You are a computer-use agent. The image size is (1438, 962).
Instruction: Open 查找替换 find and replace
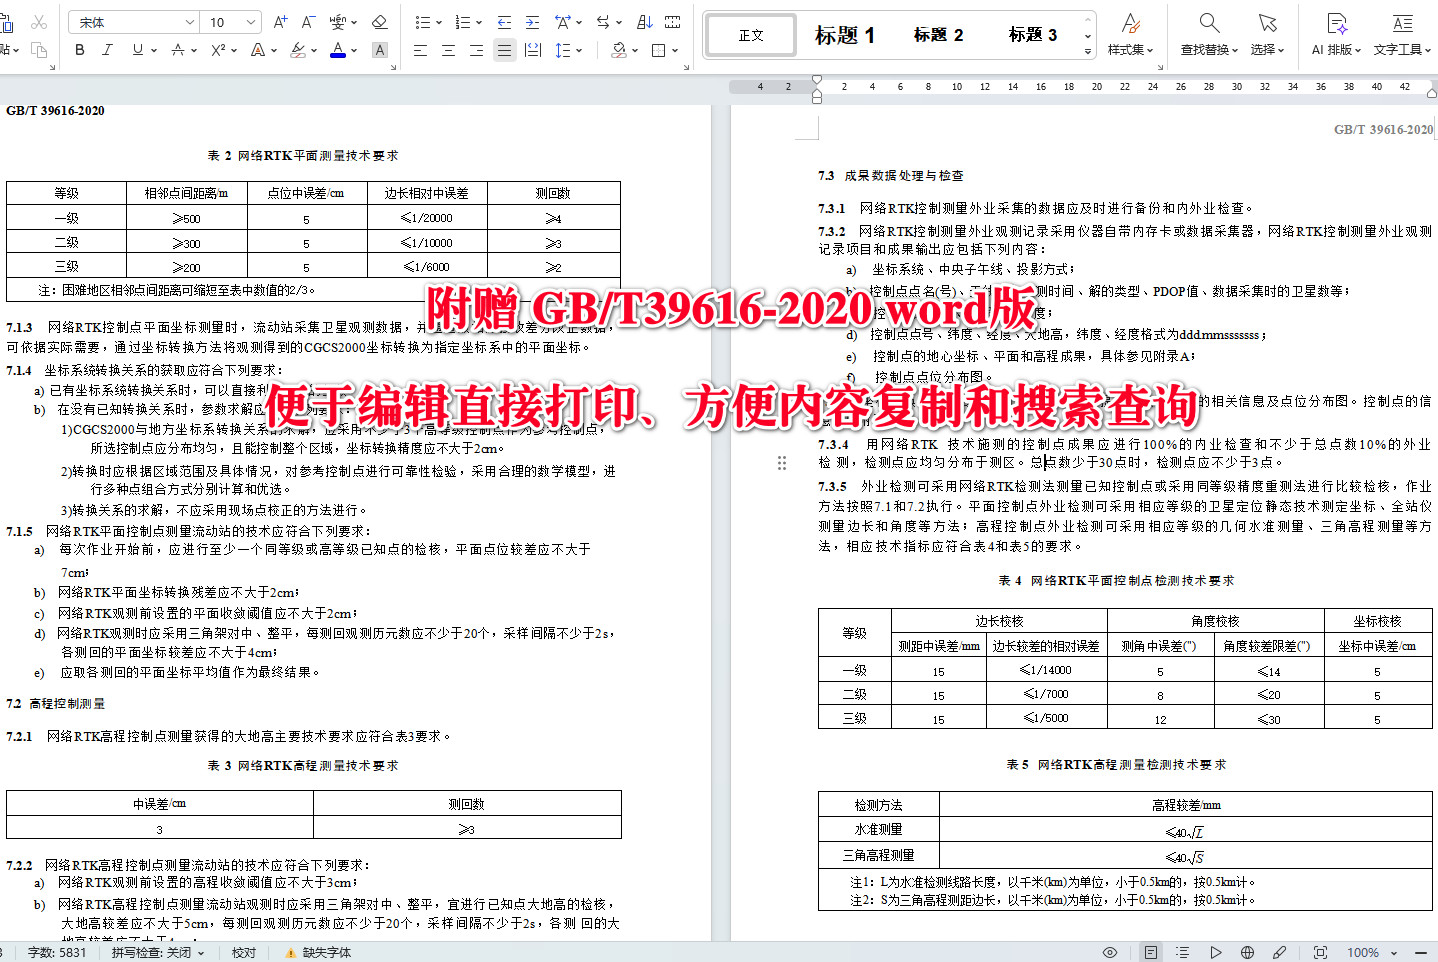[1209, 34]
